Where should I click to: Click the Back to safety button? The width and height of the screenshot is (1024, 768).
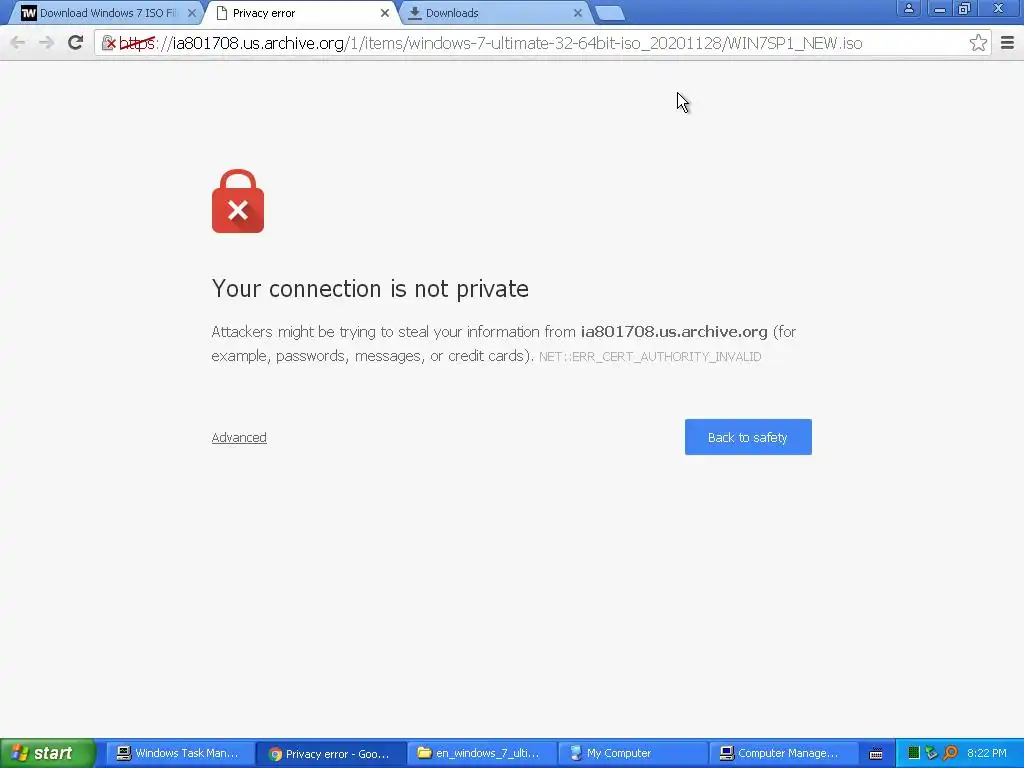click(748, 437)
